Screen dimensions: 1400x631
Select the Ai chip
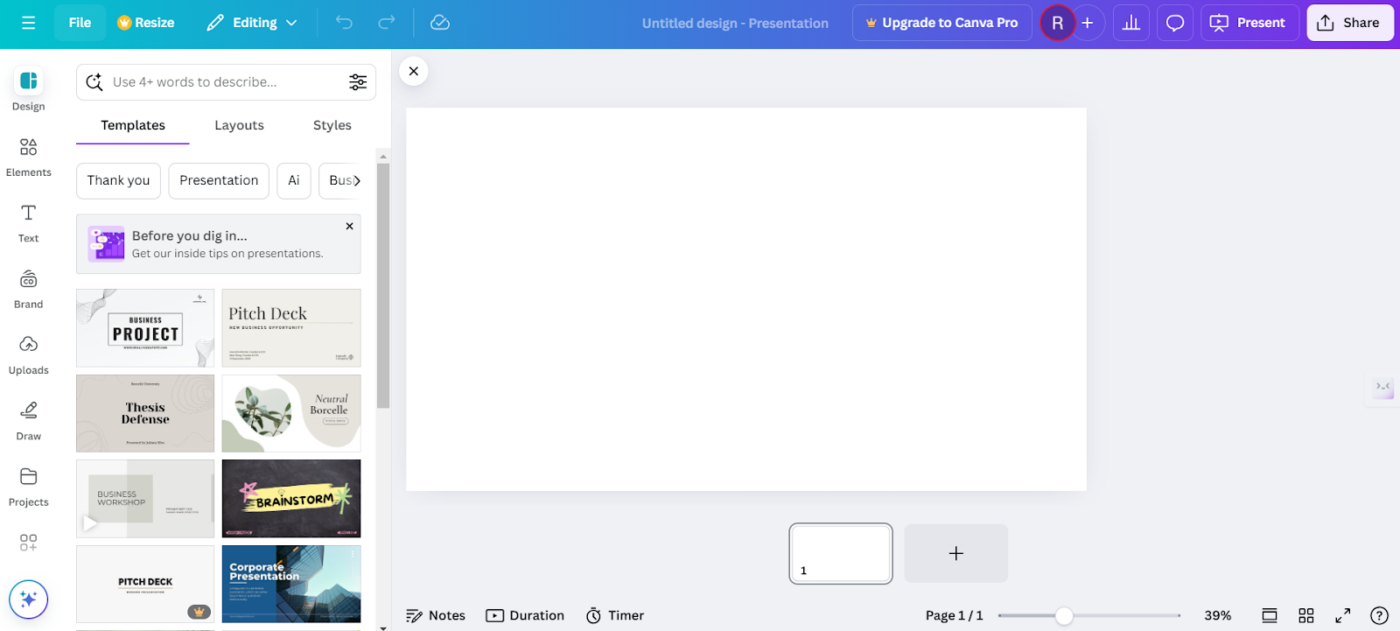(x=294, y=181)
